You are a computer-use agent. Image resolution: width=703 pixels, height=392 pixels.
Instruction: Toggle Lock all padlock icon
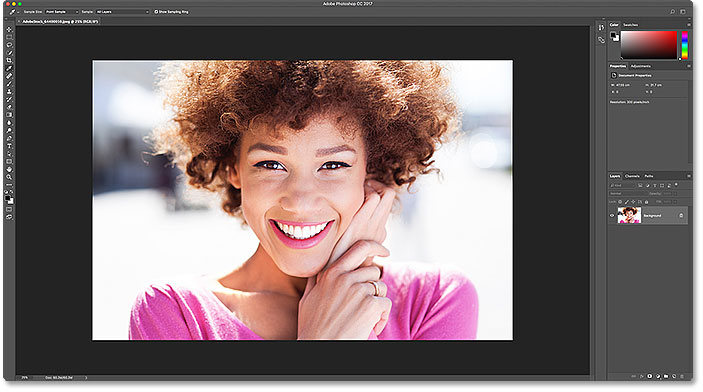click(x=647, y=202)
